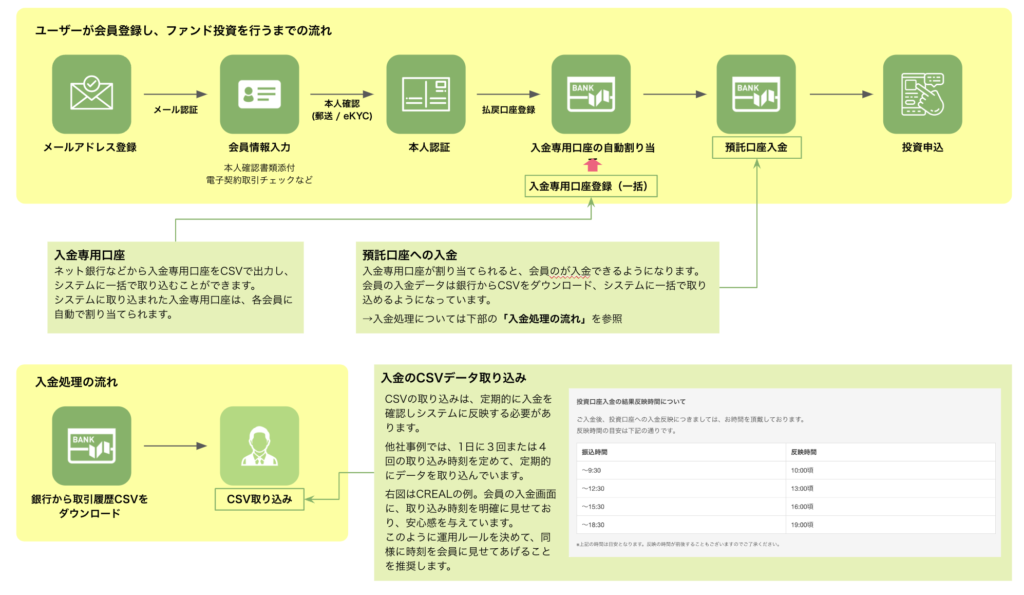
Task: Click bank icon above 銀行から取引履歴CSVをダウンロード
Action: point(91,446)
